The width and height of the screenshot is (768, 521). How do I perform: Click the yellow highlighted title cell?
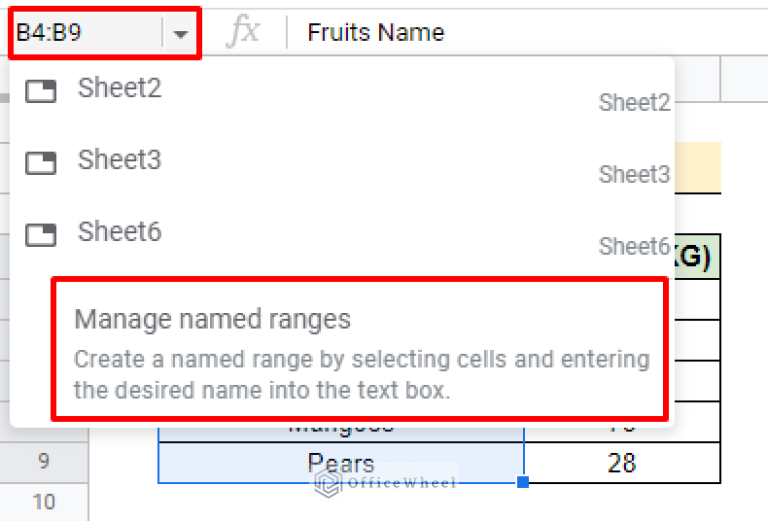[x=698, y=167]
